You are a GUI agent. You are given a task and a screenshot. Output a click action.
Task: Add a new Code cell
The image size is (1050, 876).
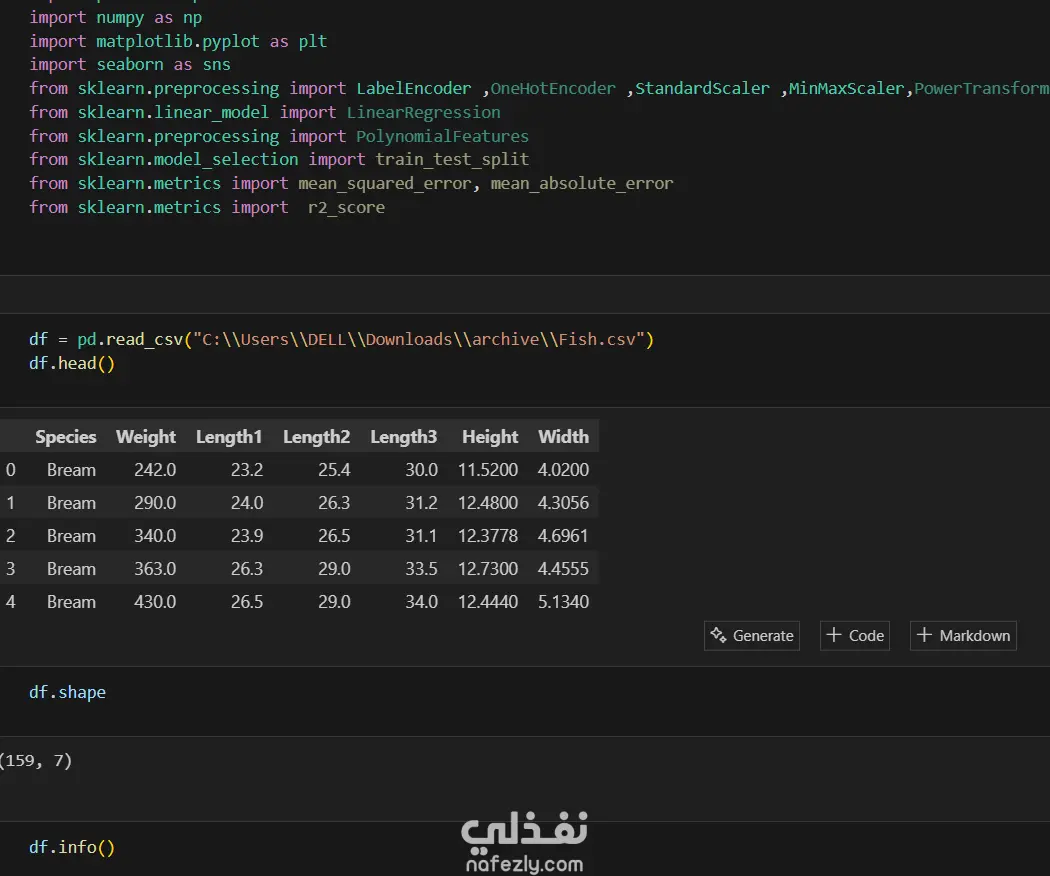pos(855,635)
